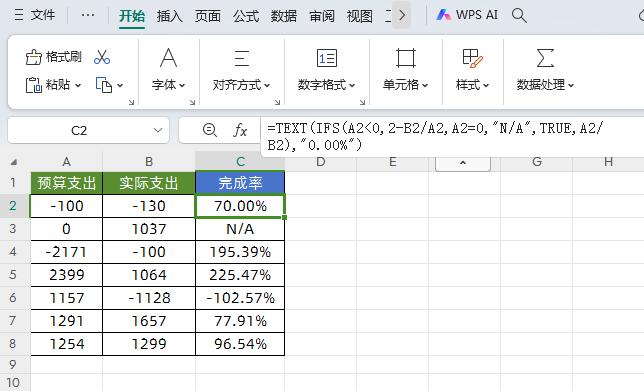The height and width of the screenshot is (391, 644).
Task: Click the select-all corner triangle
Action: coord(14,162)
